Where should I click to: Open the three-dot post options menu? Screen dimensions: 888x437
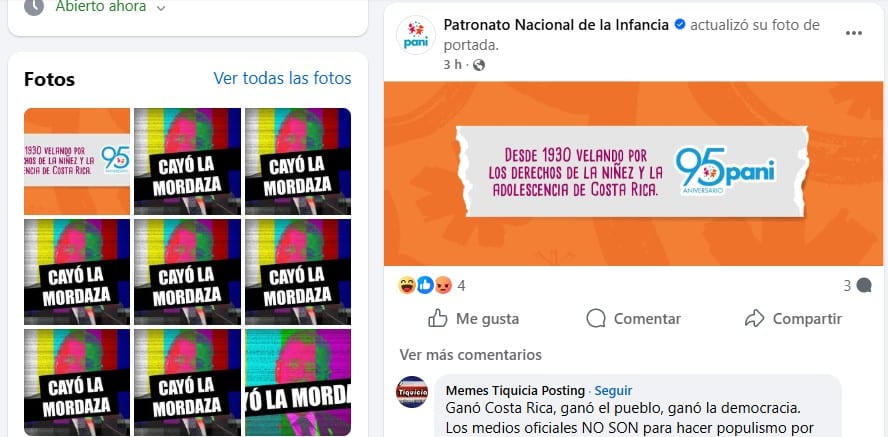[853, 33]
